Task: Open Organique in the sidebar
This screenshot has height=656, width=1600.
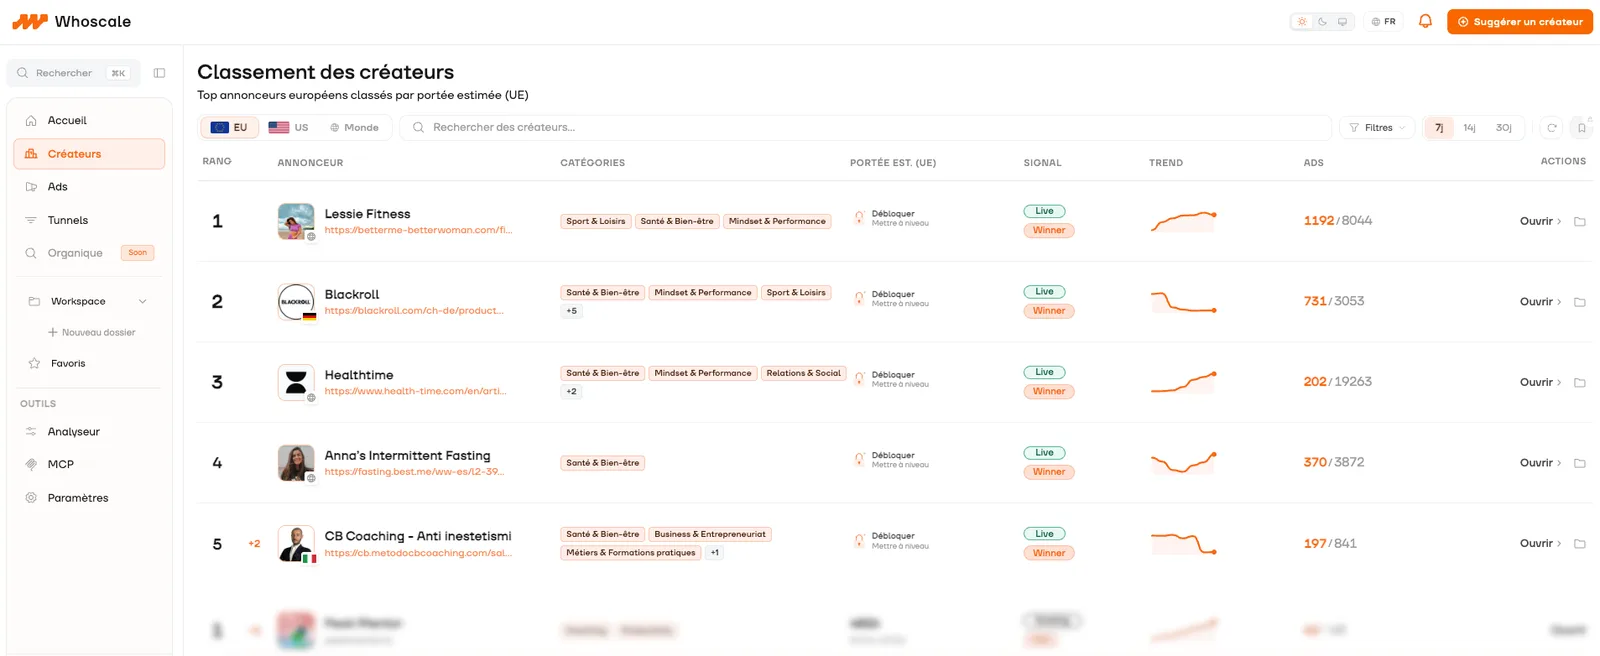Action: [x=89, y=253]
